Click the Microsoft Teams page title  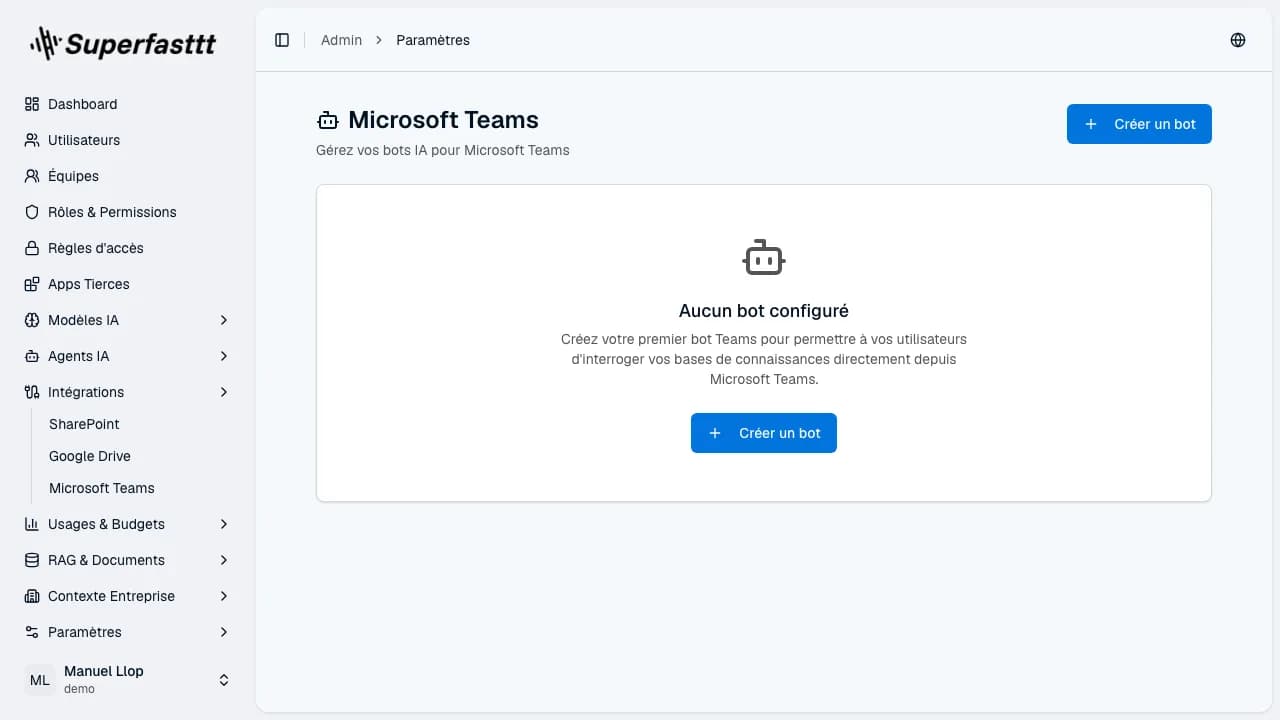(x=443, y=120)
